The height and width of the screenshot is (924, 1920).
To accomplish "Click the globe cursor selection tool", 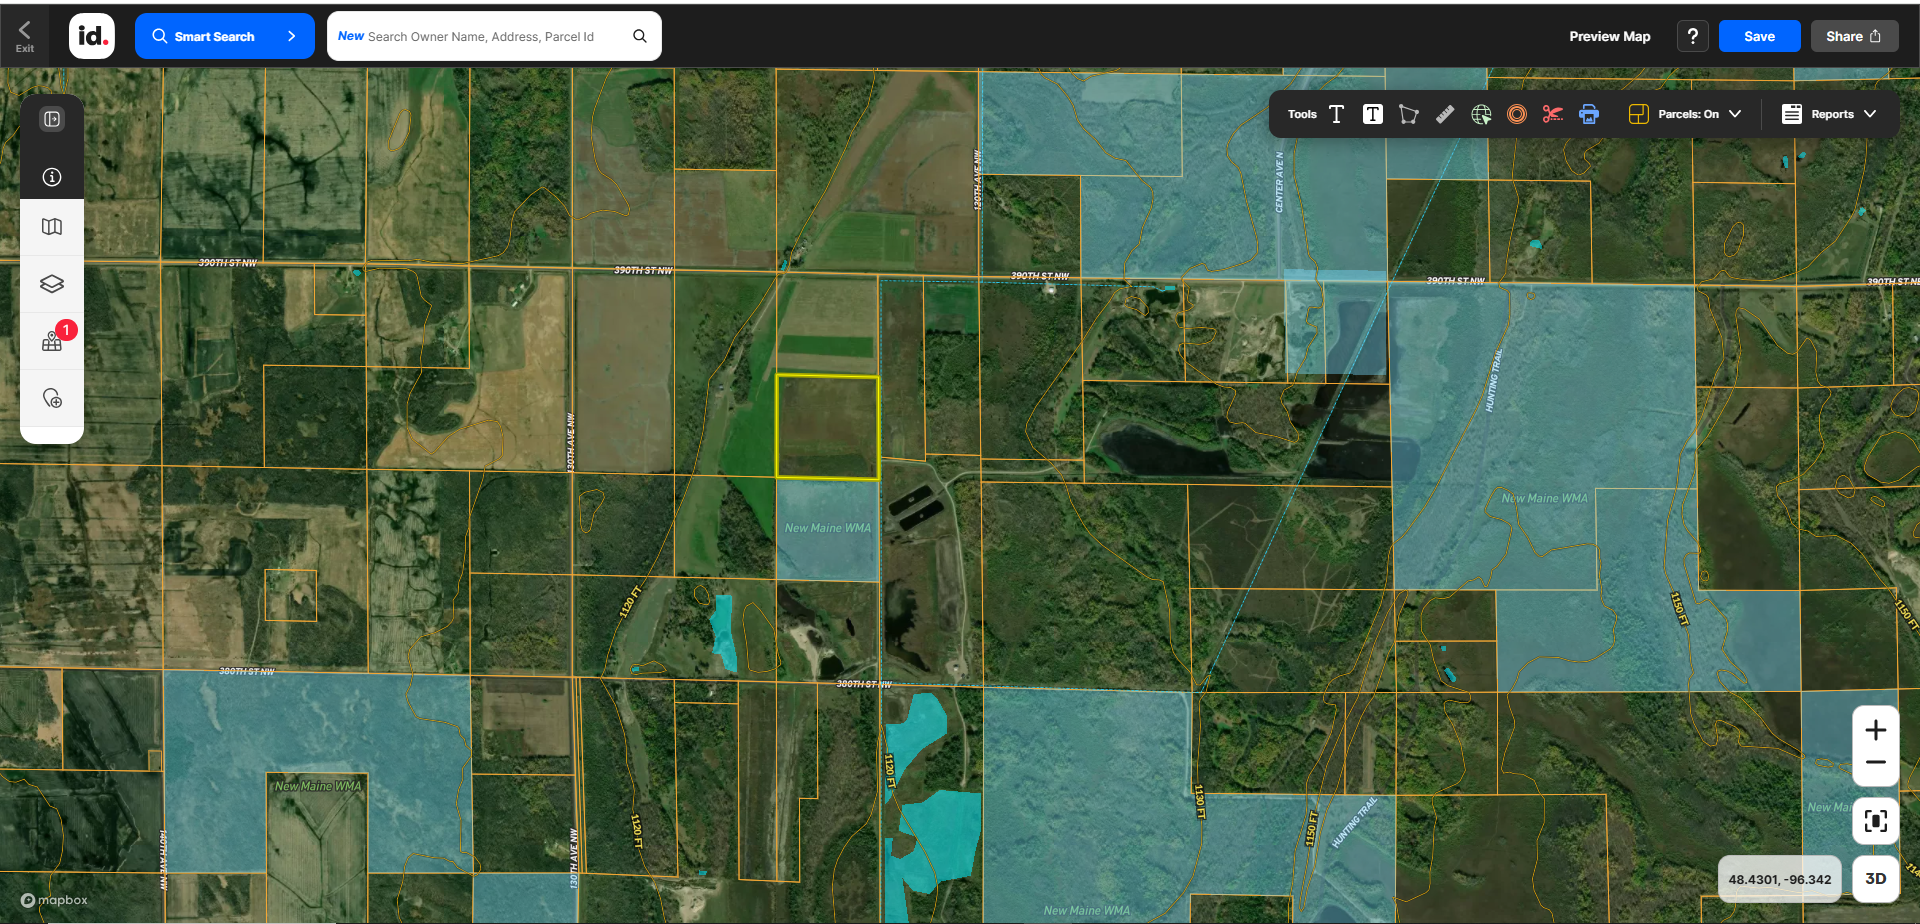I will point(1481,114).
